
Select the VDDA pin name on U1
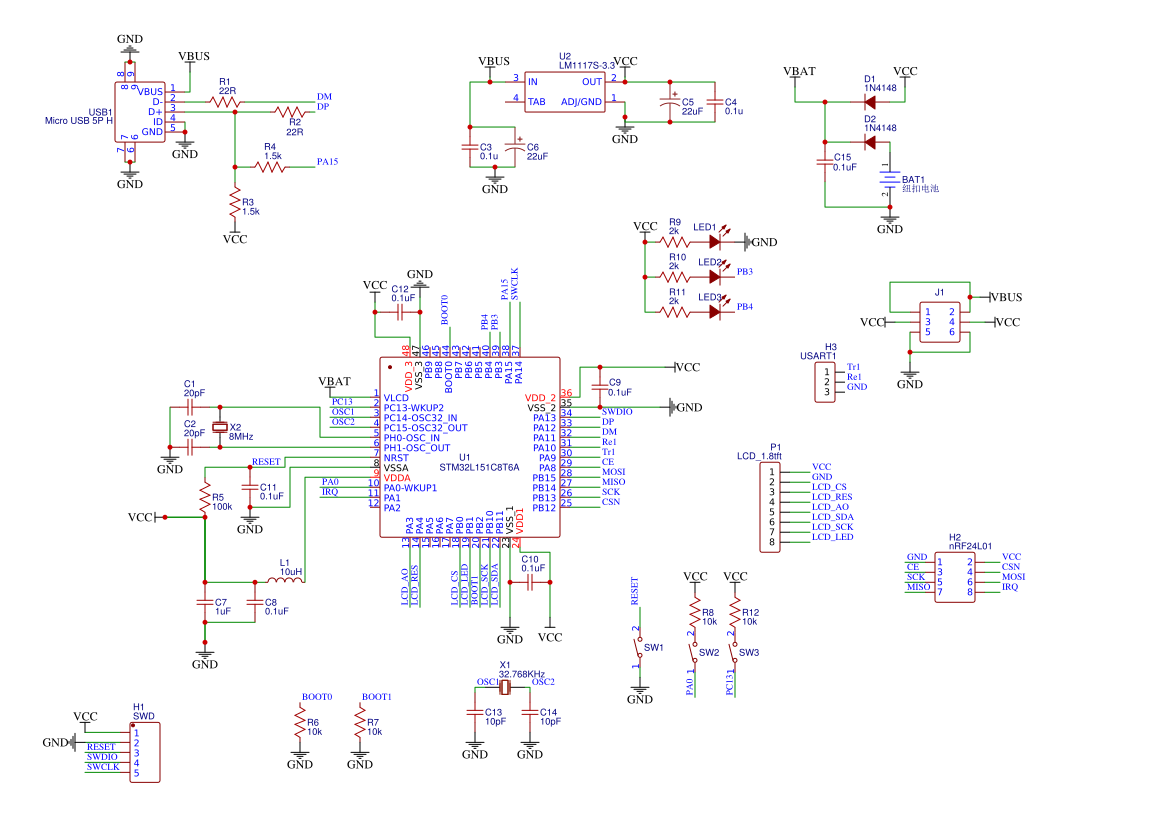397,478
